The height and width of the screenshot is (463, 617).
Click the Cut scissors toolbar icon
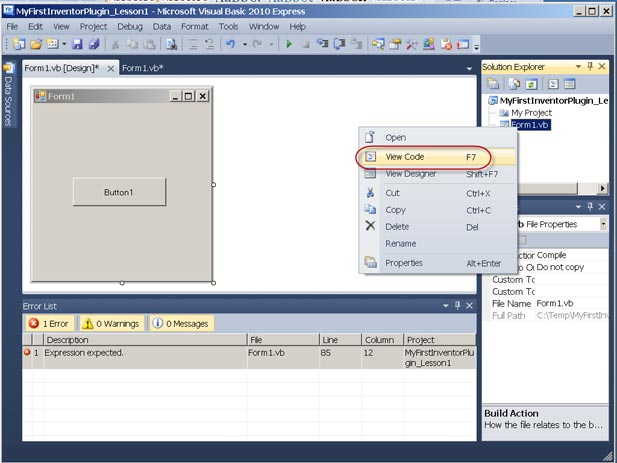pyautogui.click(x=115, y=44)
